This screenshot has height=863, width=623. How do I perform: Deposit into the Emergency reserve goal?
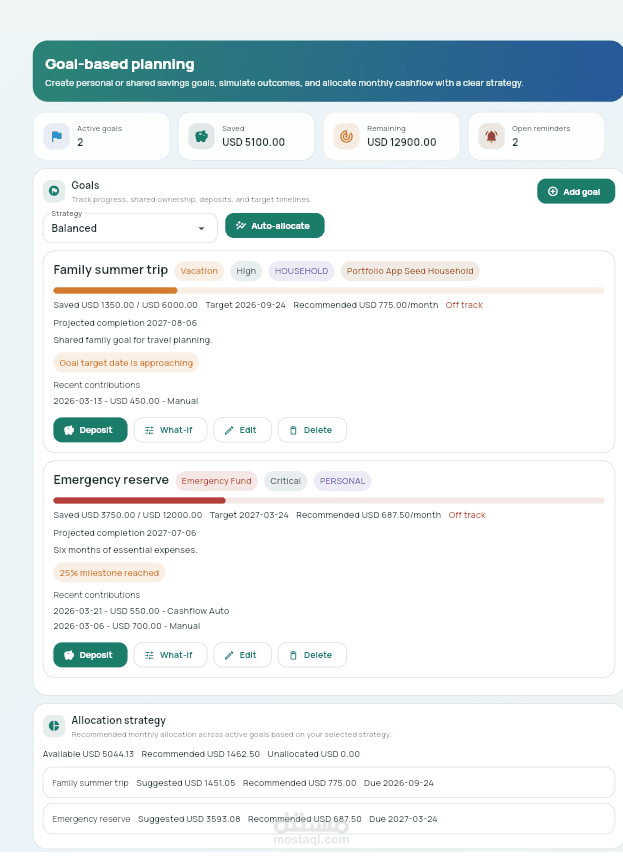(90, 655)
